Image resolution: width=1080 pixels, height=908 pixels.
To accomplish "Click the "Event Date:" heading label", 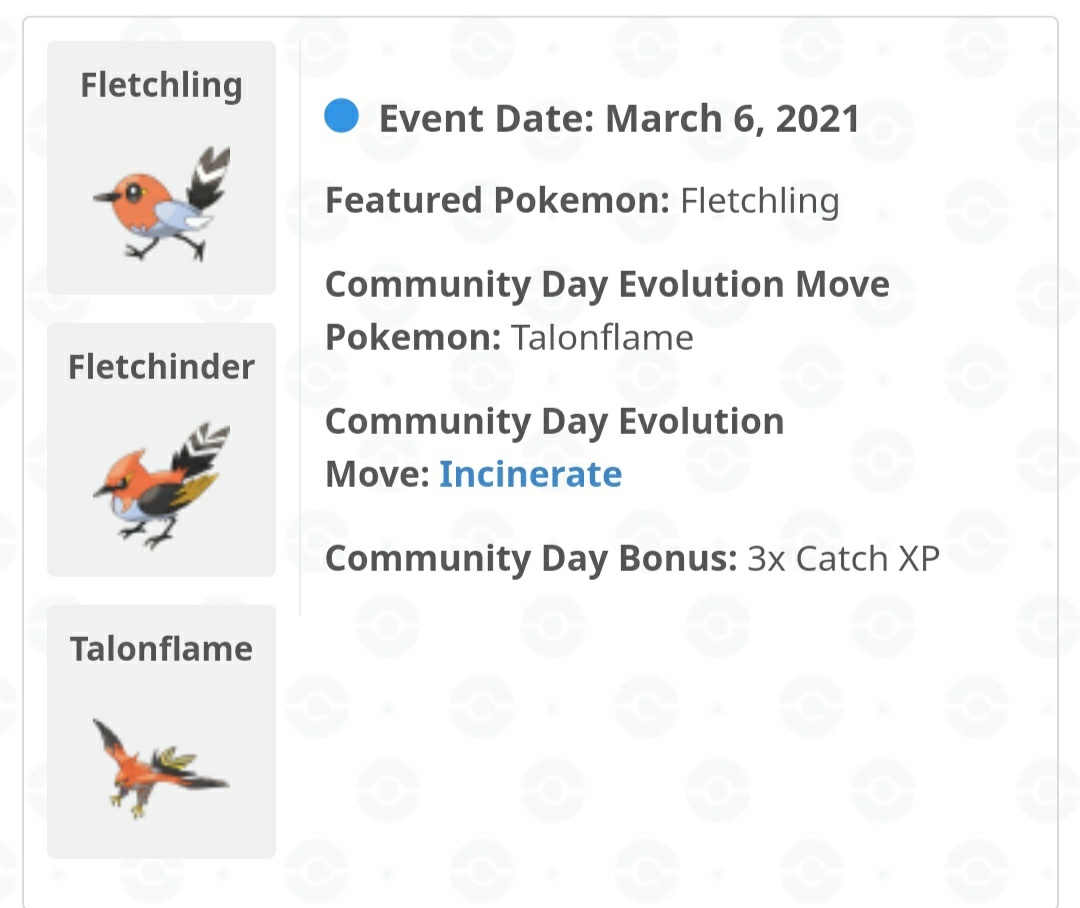I will point(487,119).
